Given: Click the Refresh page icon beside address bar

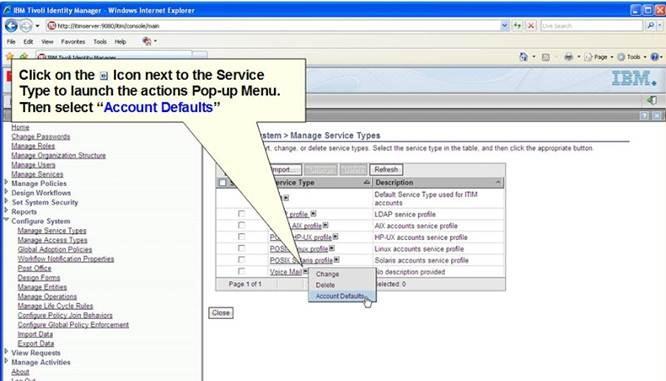Looking at the screenshot, I should 517,26.
